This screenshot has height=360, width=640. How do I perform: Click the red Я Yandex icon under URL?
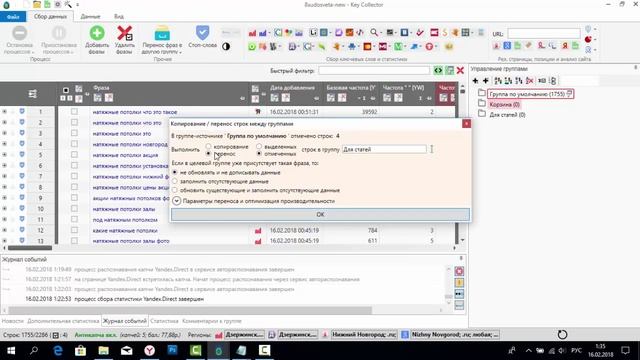pyautogui.click(x=564, y=46)
